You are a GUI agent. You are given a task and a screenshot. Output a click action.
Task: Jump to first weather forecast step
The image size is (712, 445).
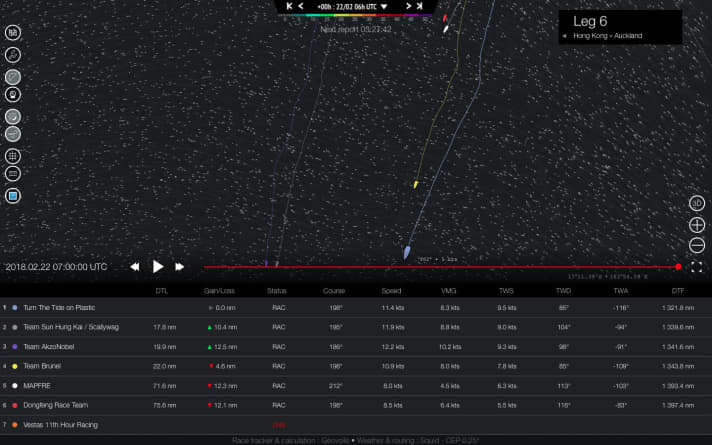289,6
